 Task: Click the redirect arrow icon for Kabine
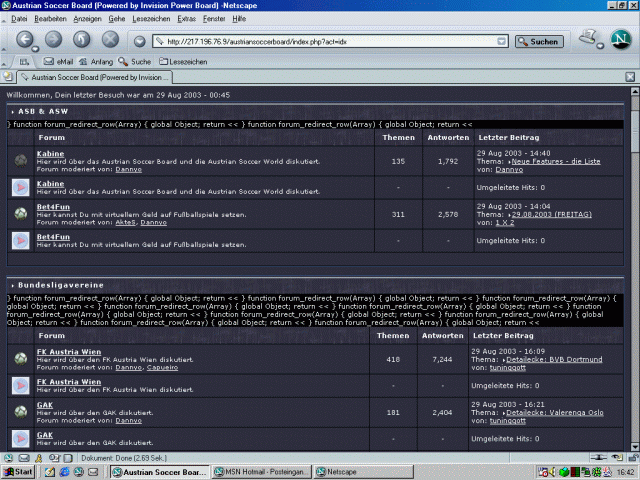20,188
